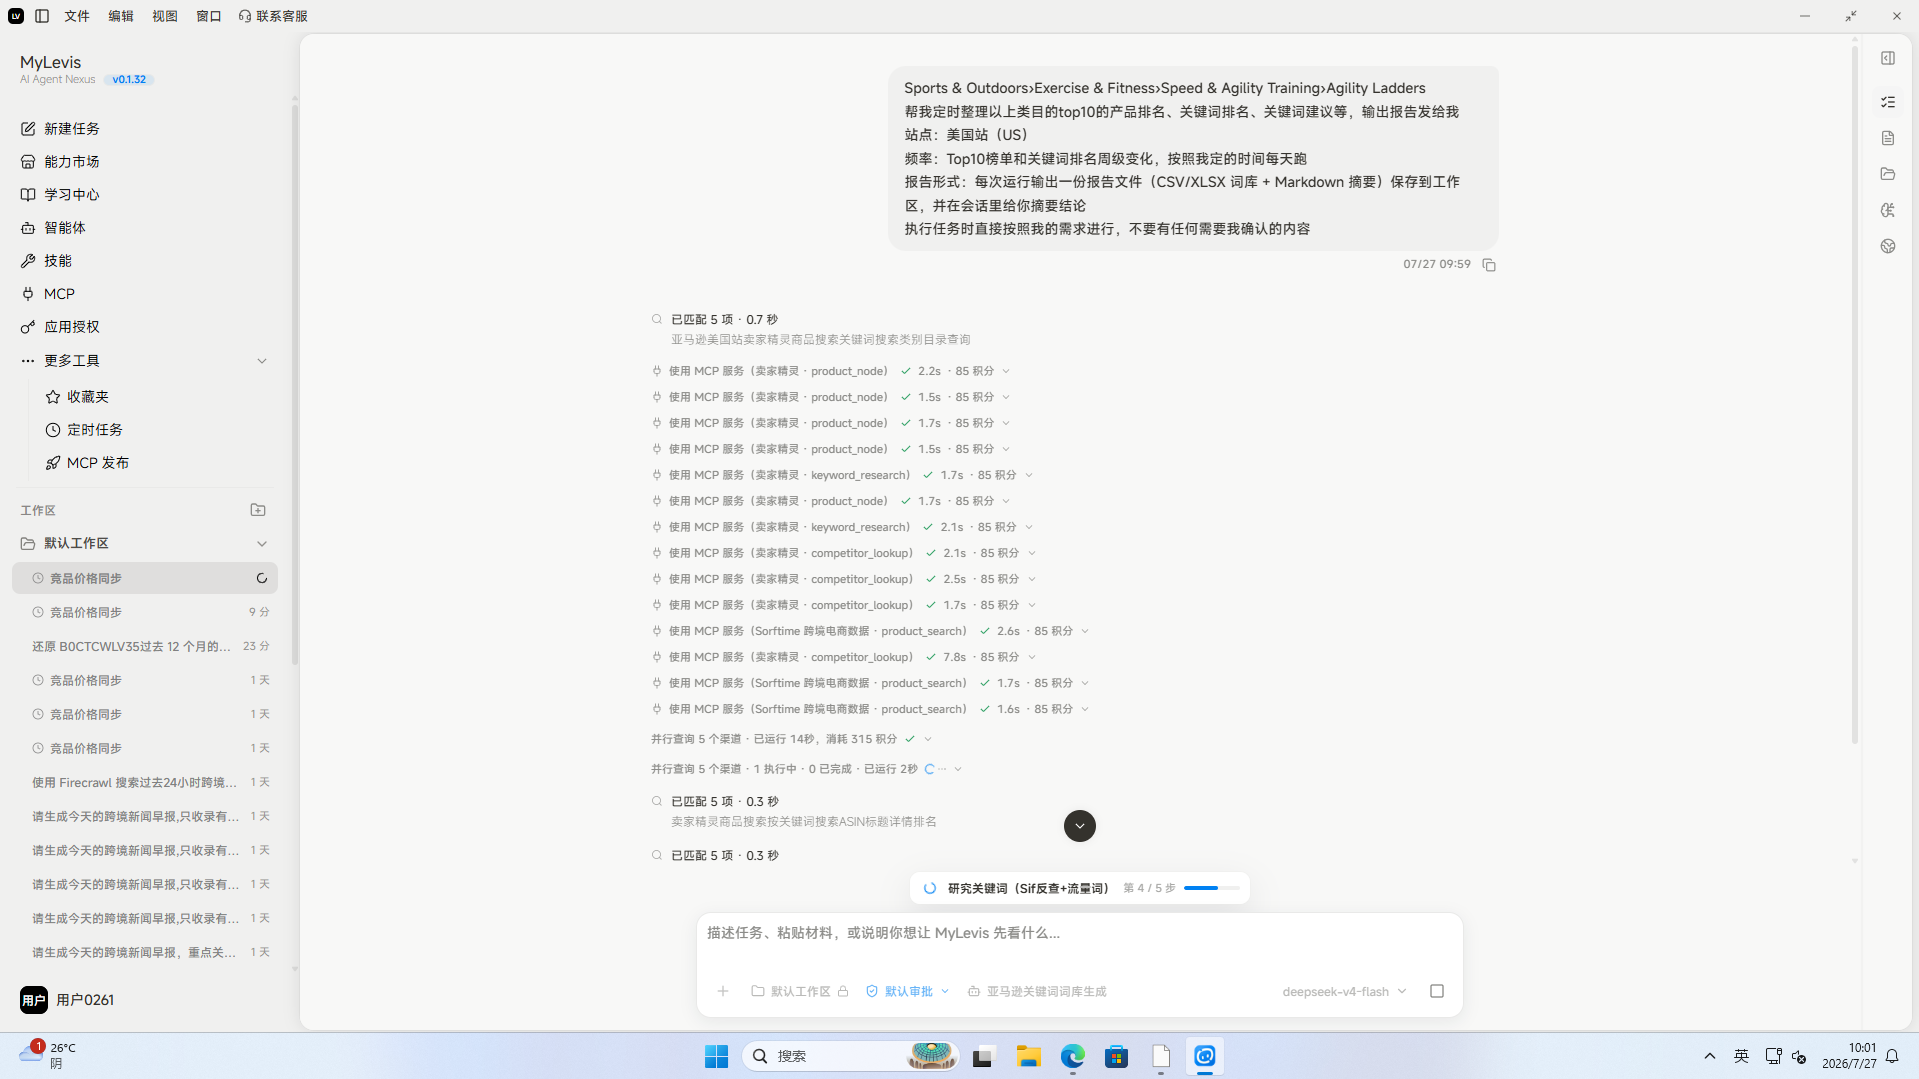Open the folder icon in right rail

click(x=1888, y=174)
